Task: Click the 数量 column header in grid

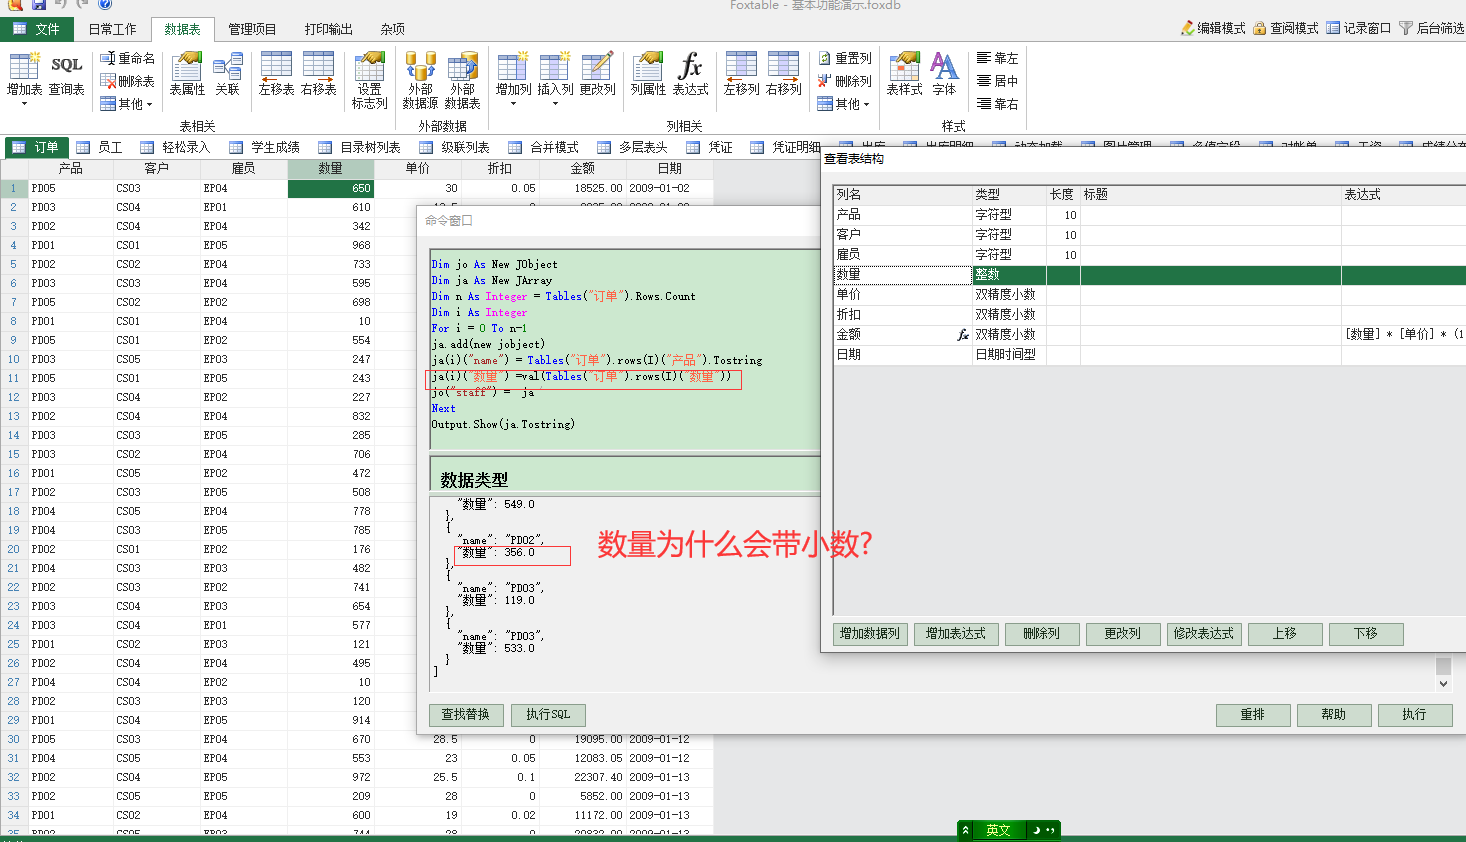Action: pos(330,169)
